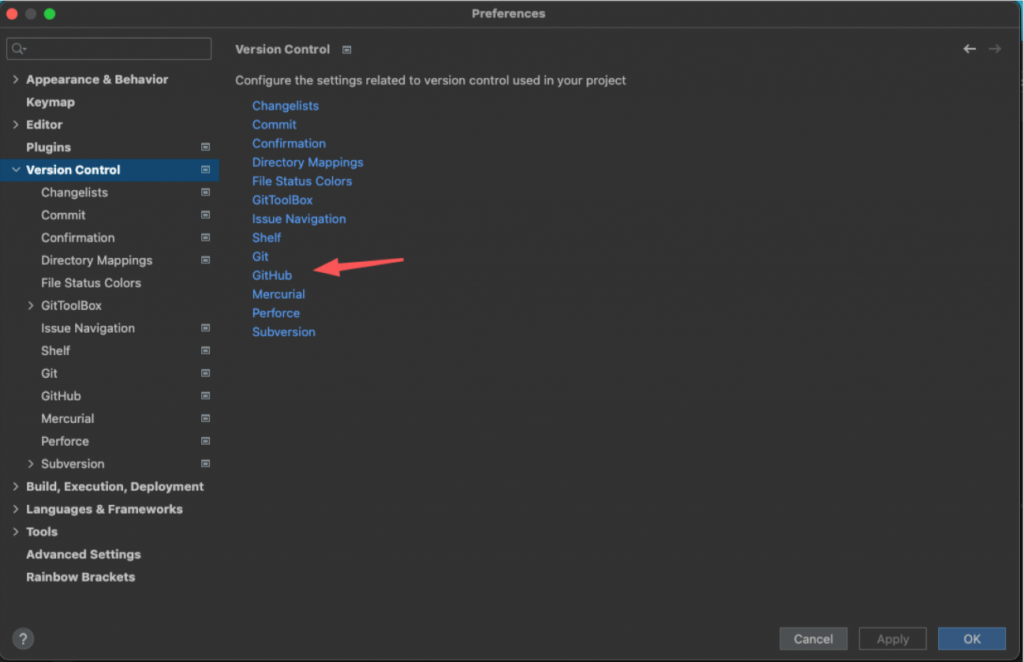Open the Perforce link in main panel

coord(276,313)
